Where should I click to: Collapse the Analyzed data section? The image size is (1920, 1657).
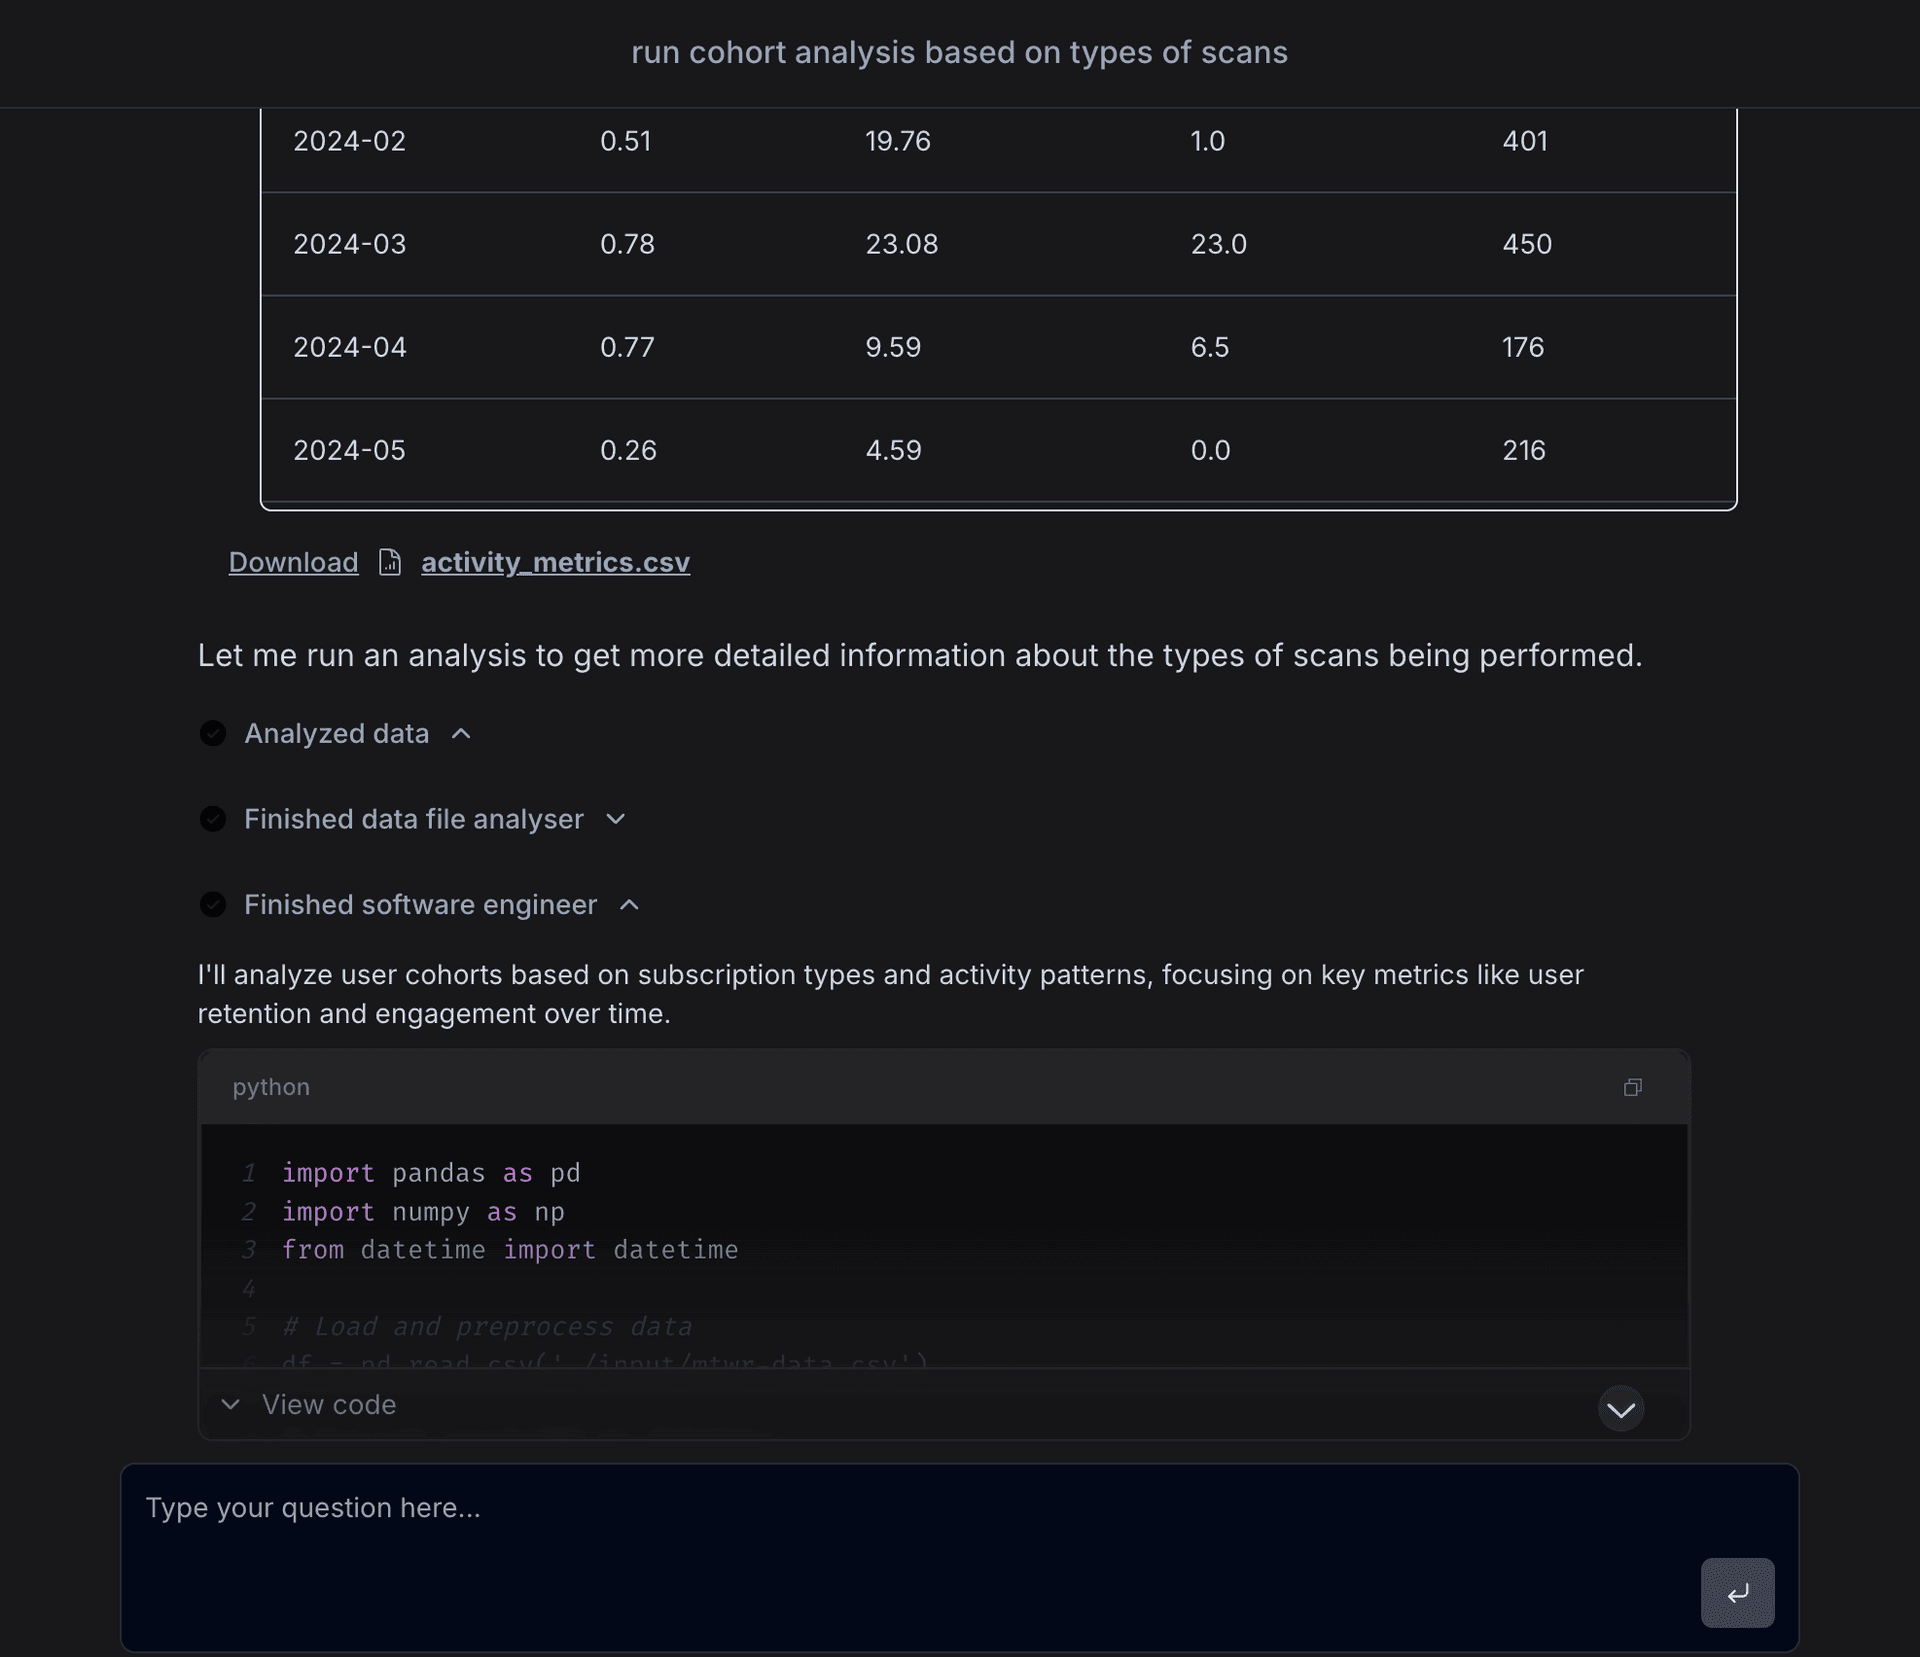(x=461, y=733)
